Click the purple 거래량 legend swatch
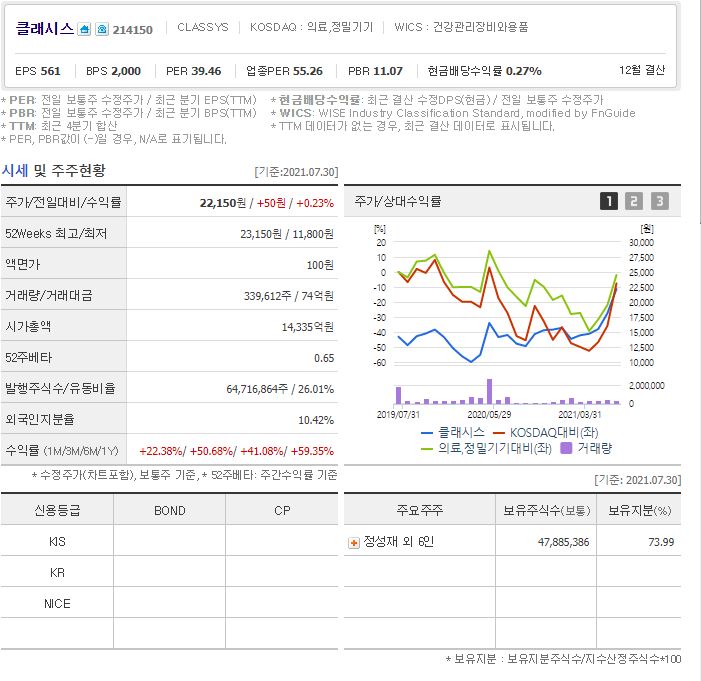701x681 pixels. 566,448
